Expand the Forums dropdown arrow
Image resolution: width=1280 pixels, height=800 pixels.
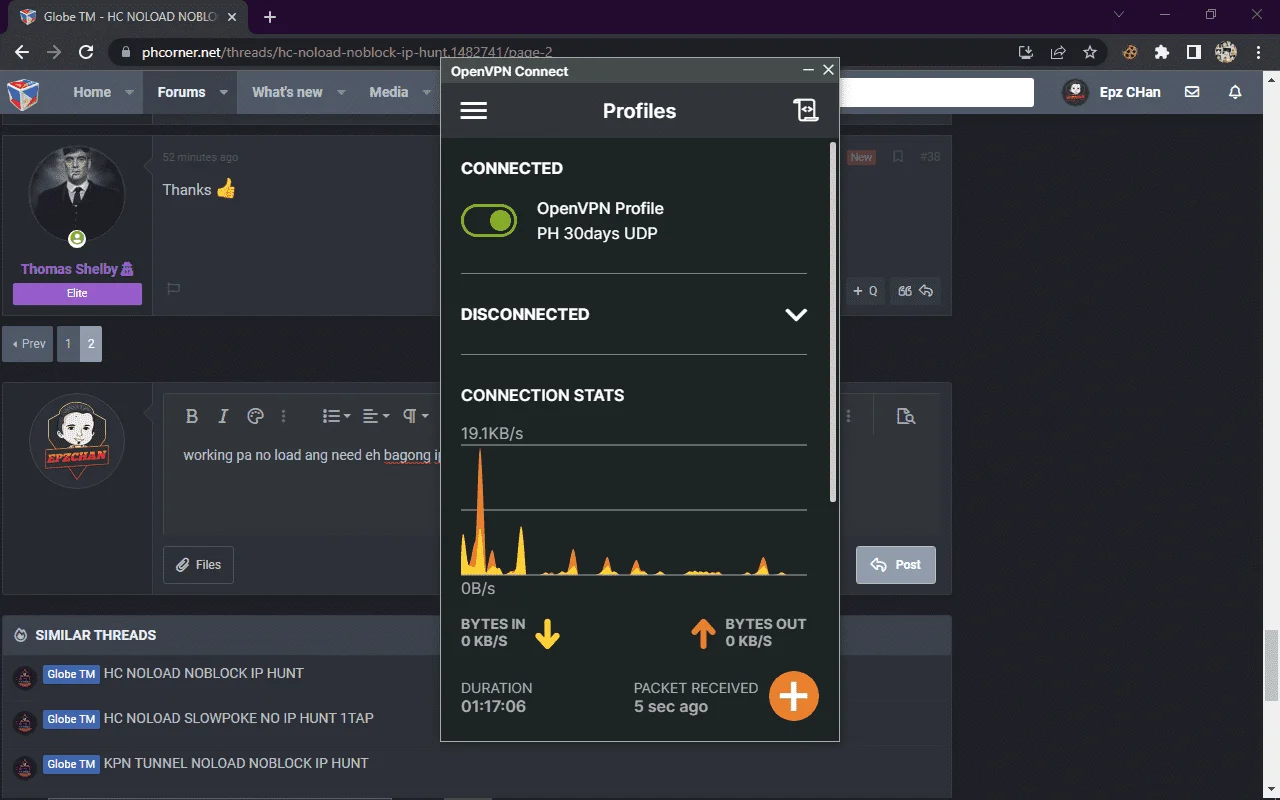coord(224,92)
